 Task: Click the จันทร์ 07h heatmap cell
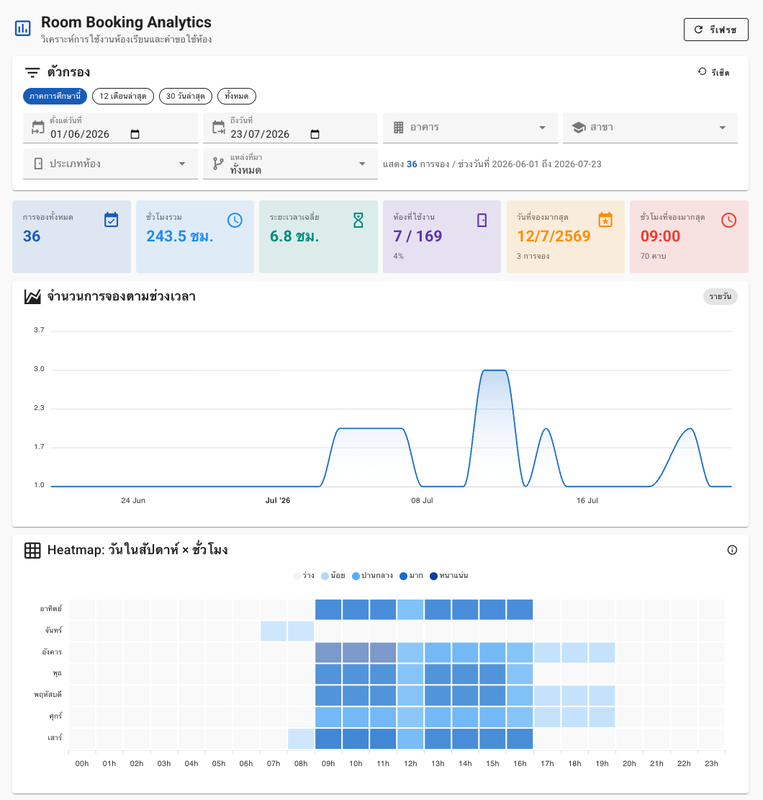tap(274, 631)
